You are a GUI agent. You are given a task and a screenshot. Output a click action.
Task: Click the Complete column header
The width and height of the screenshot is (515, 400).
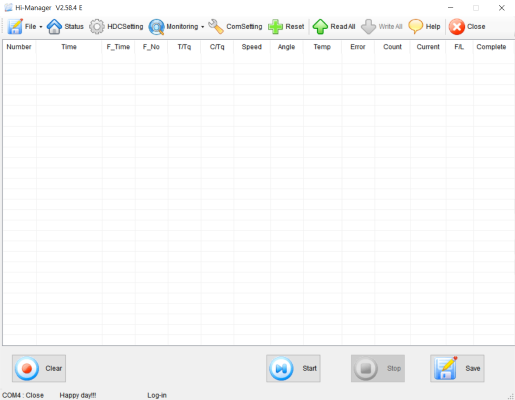[x=491, y=47]
